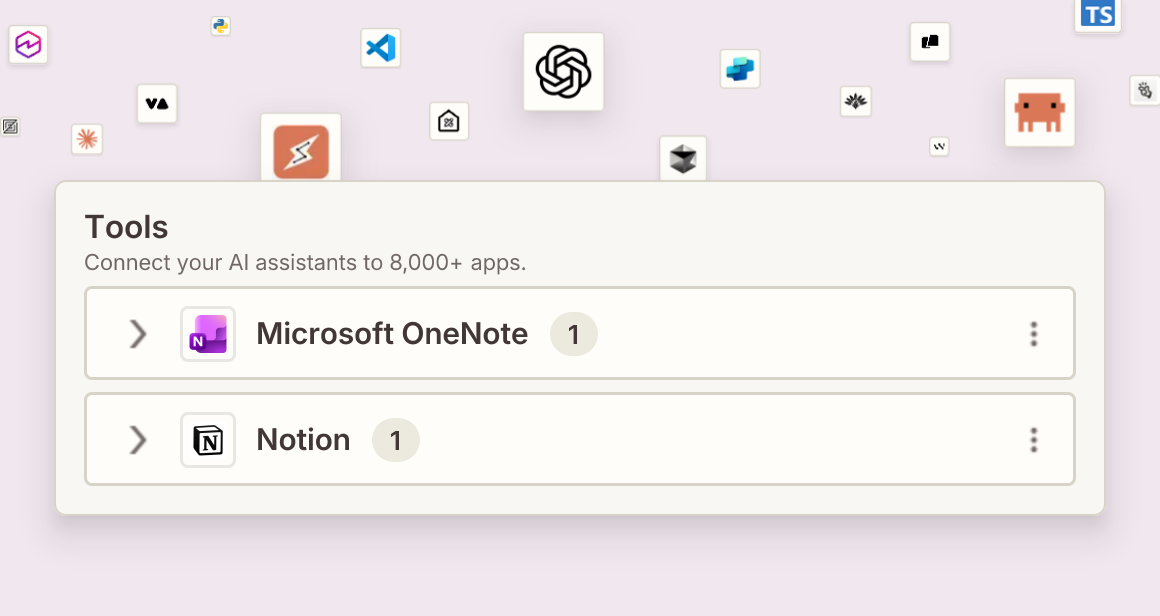Click the lotus flower icon
The height and width of the screenshot is (616, 1160).
tap(856, 101)
